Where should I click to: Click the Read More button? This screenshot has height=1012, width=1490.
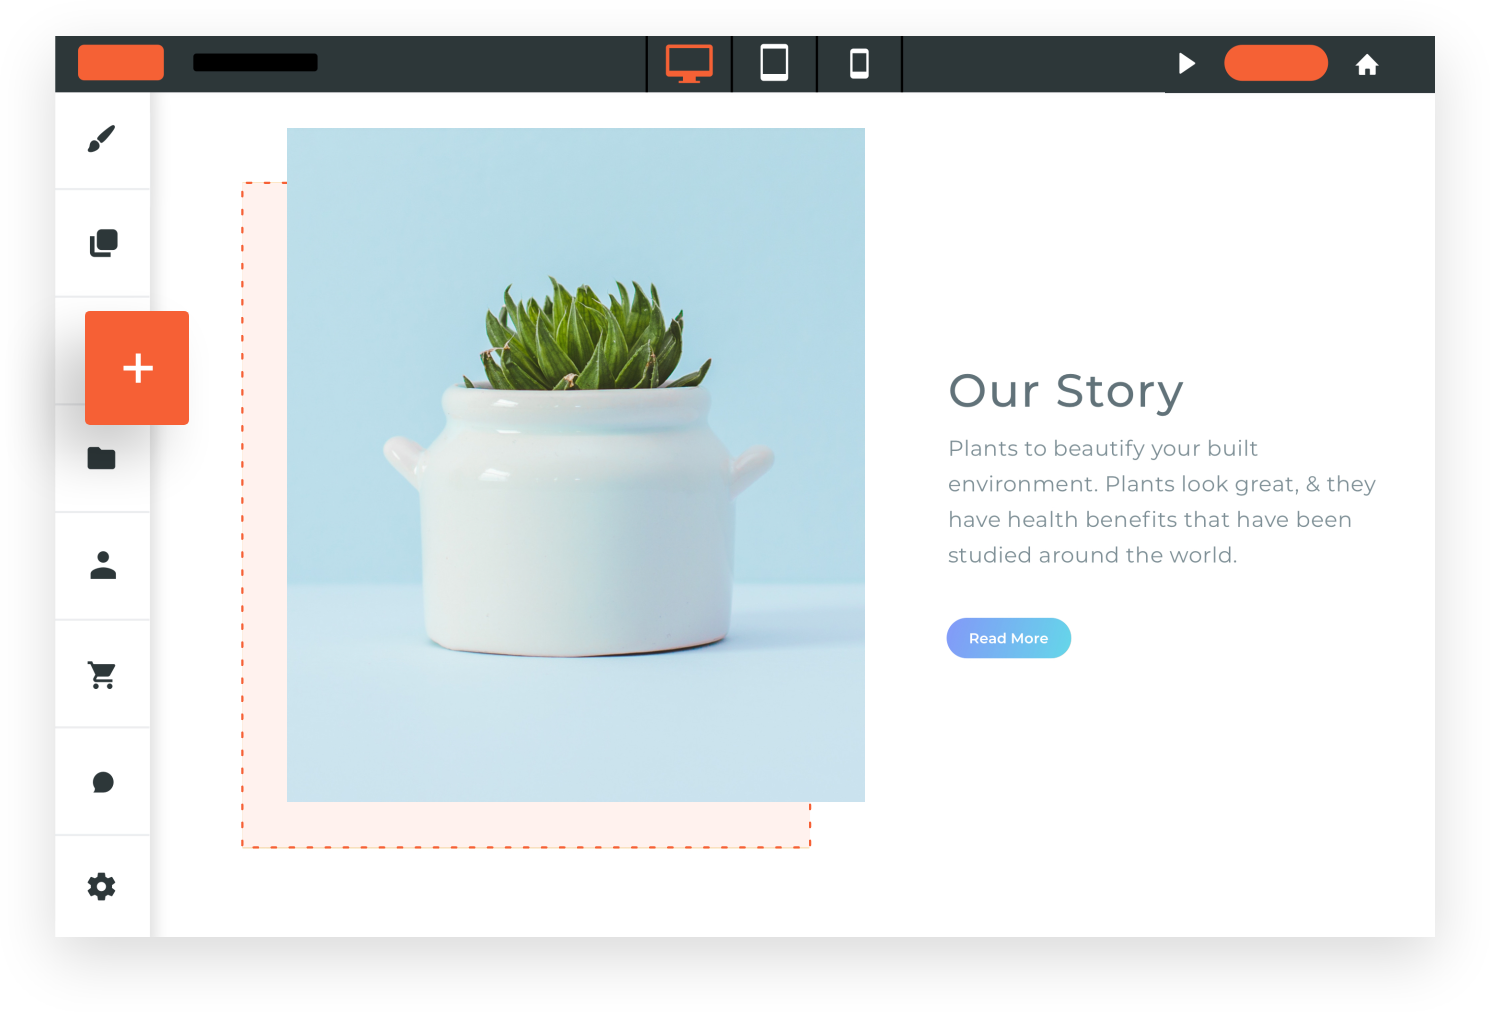(1009, 638)
